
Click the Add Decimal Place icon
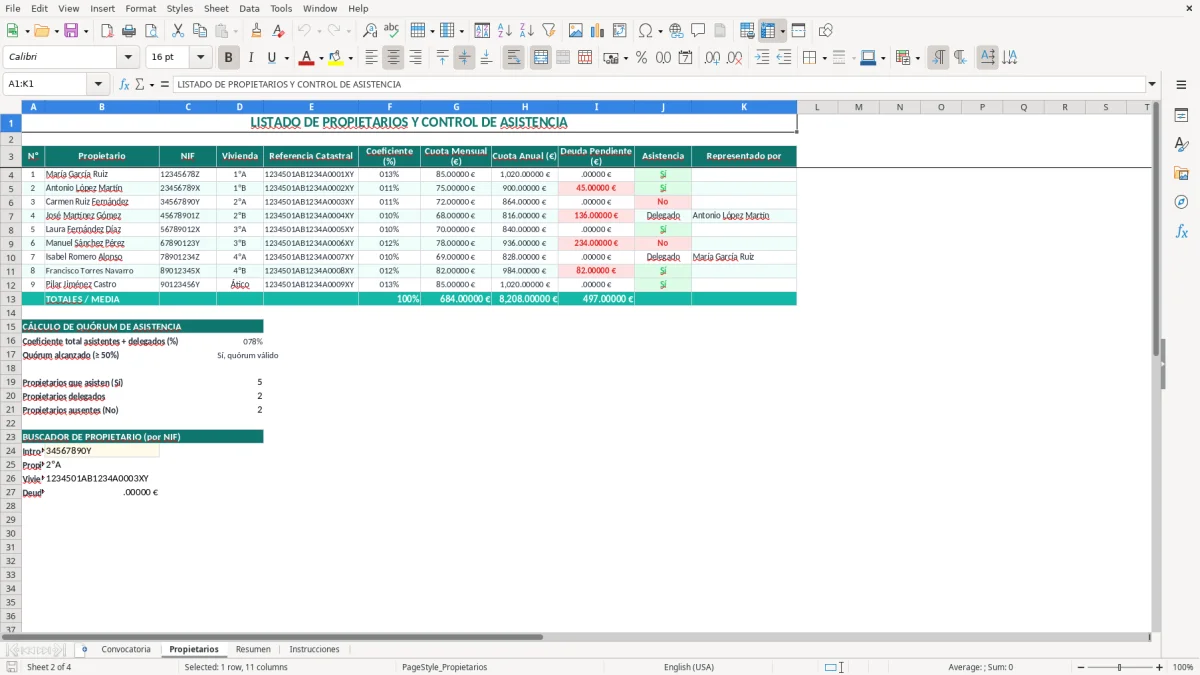pos(712,58)
